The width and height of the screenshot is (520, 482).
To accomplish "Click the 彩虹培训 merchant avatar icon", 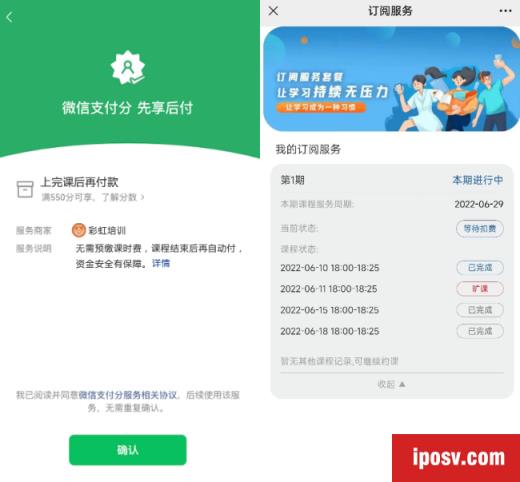I will [x=79, y=230].
